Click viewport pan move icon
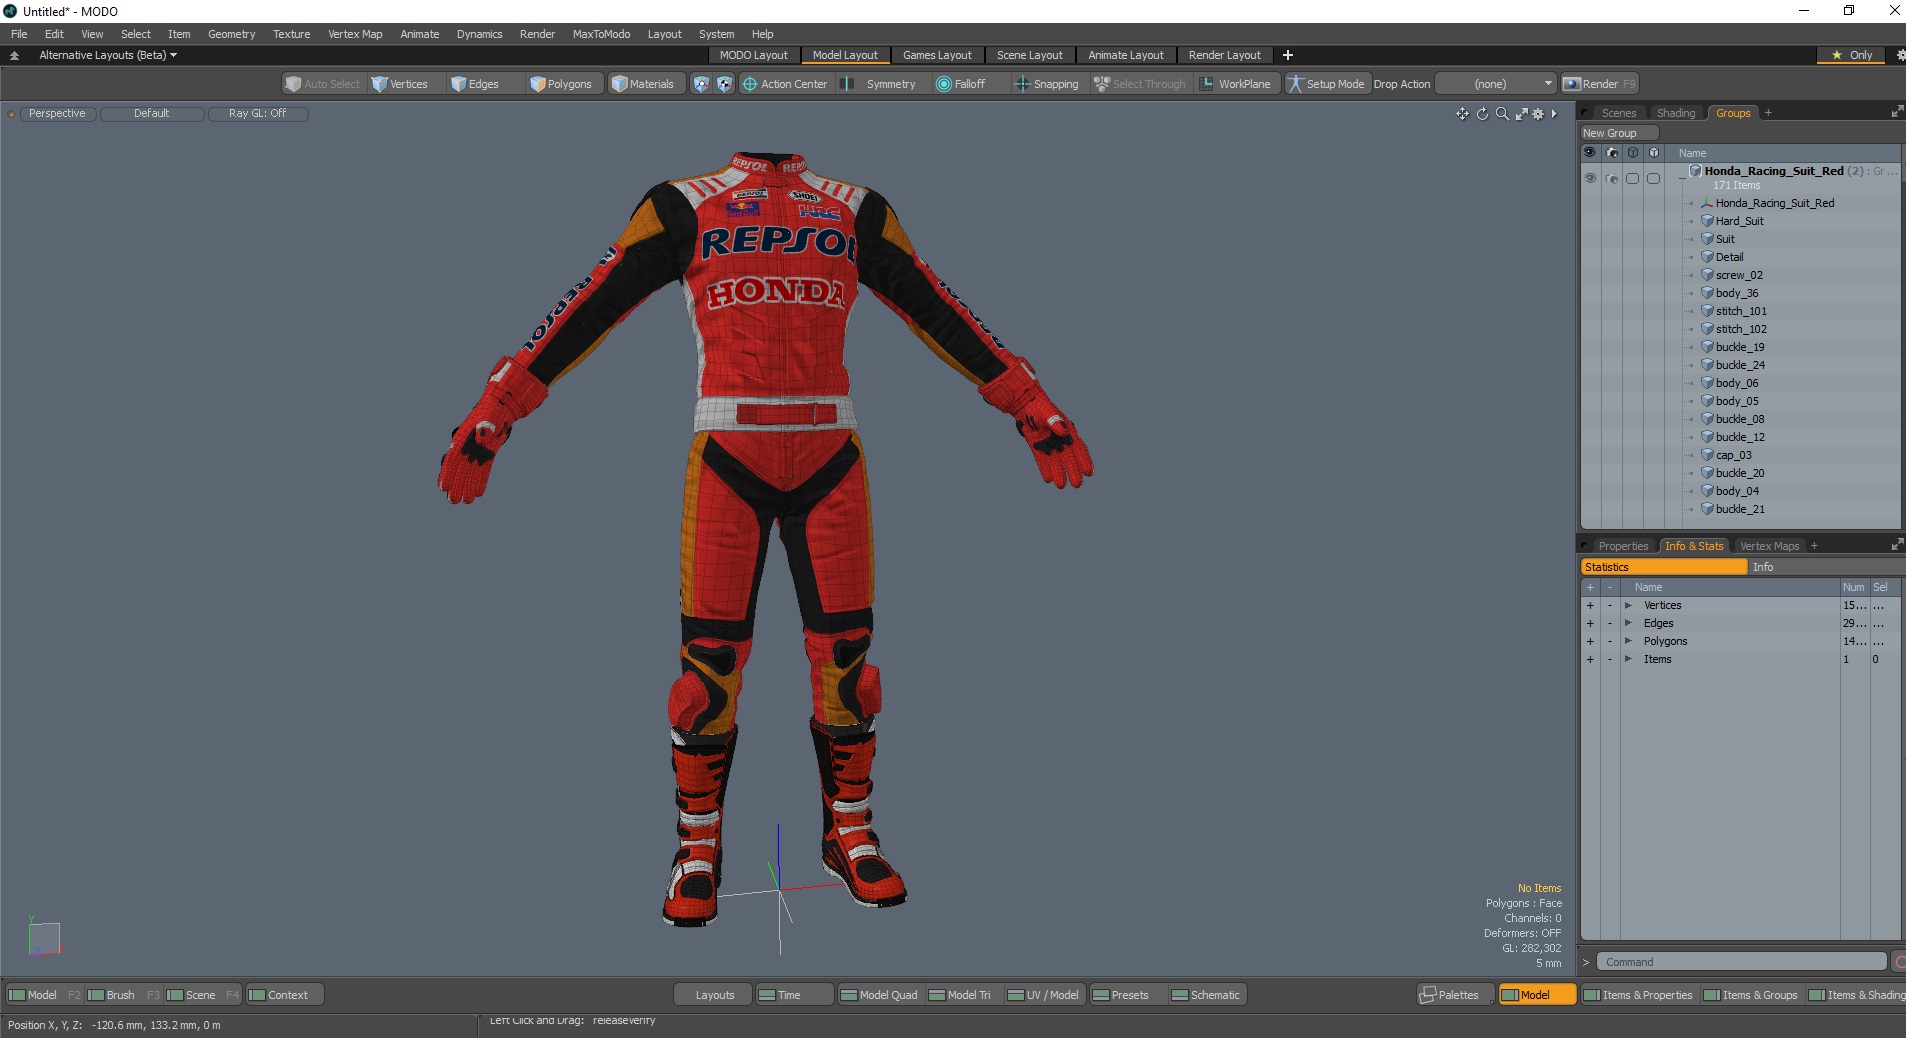1906x1038 pixels. pyautogui.click(x=1462, y=114)
